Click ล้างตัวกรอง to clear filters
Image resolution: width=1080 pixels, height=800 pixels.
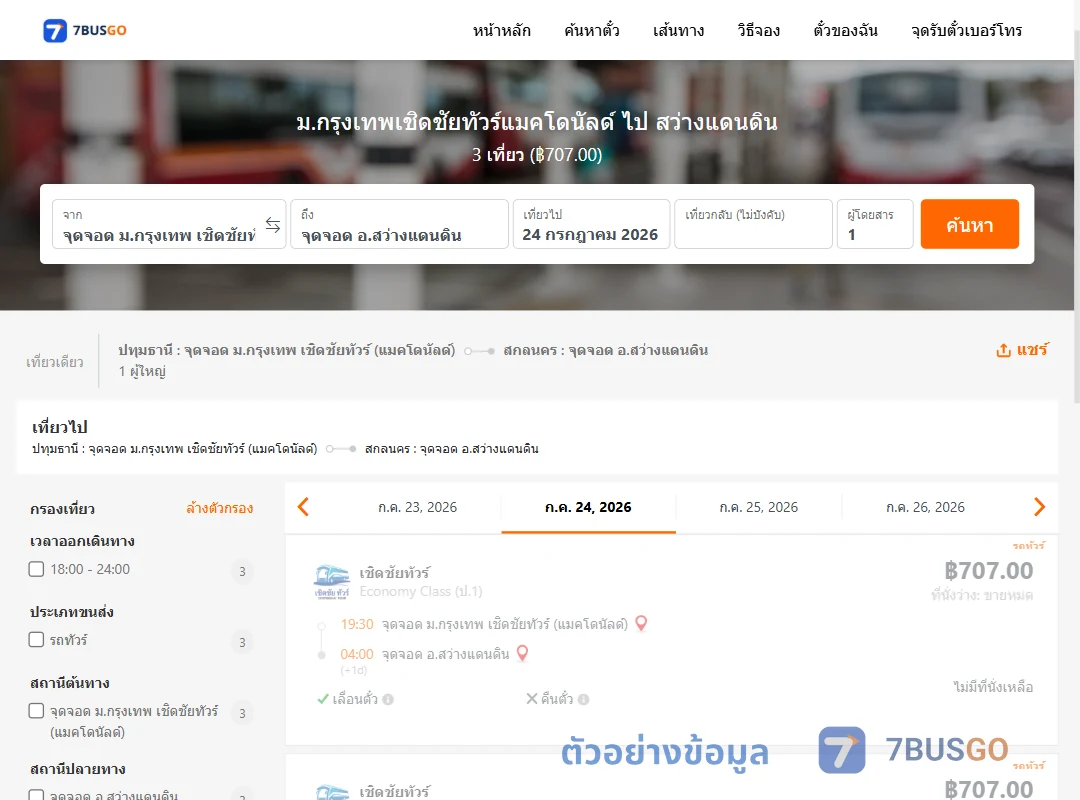(x=220, y=509)
